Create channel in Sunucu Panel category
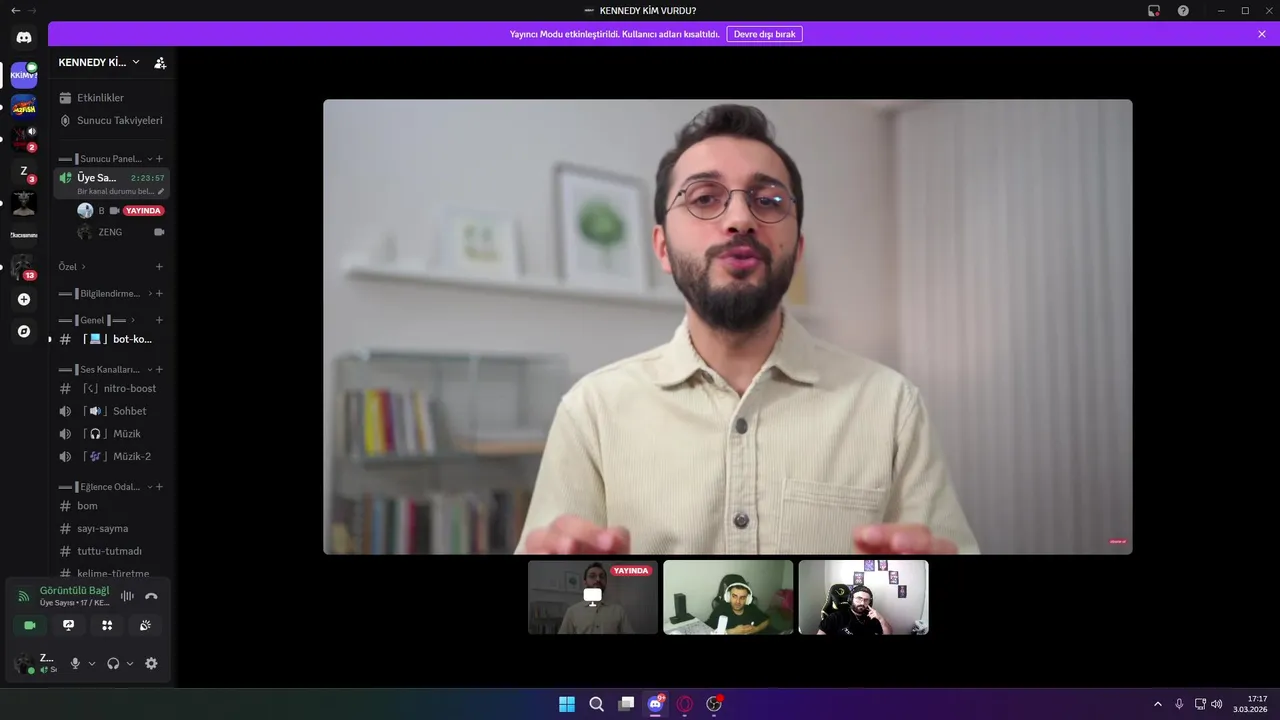 159,159
